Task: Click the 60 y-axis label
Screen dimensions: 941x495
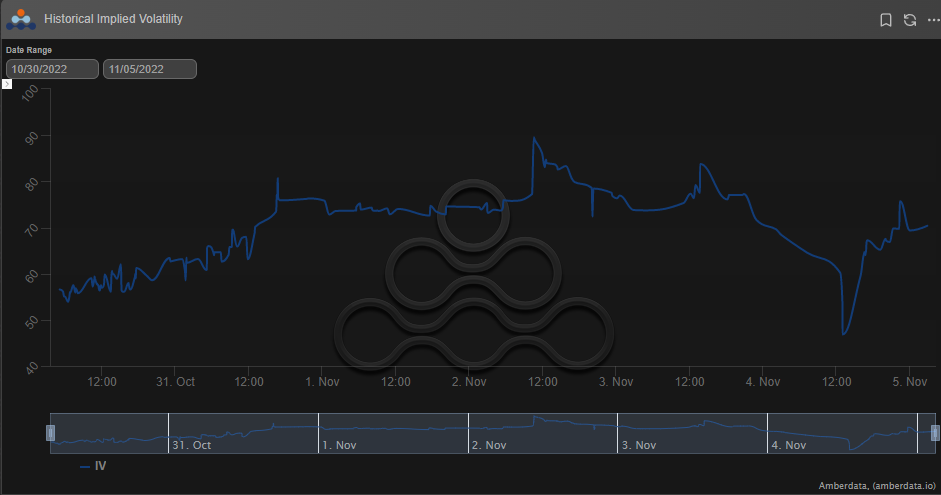Action: pyautogui.click(x=32, y=276)
